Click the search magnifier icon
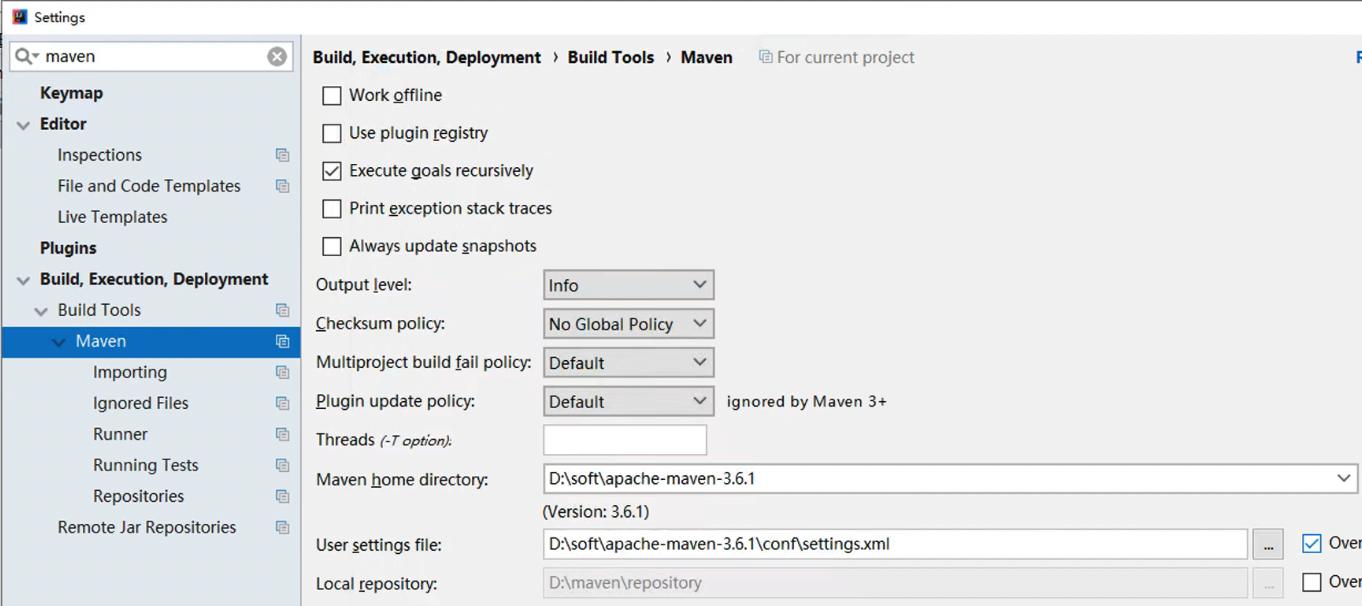 (24, 57)
